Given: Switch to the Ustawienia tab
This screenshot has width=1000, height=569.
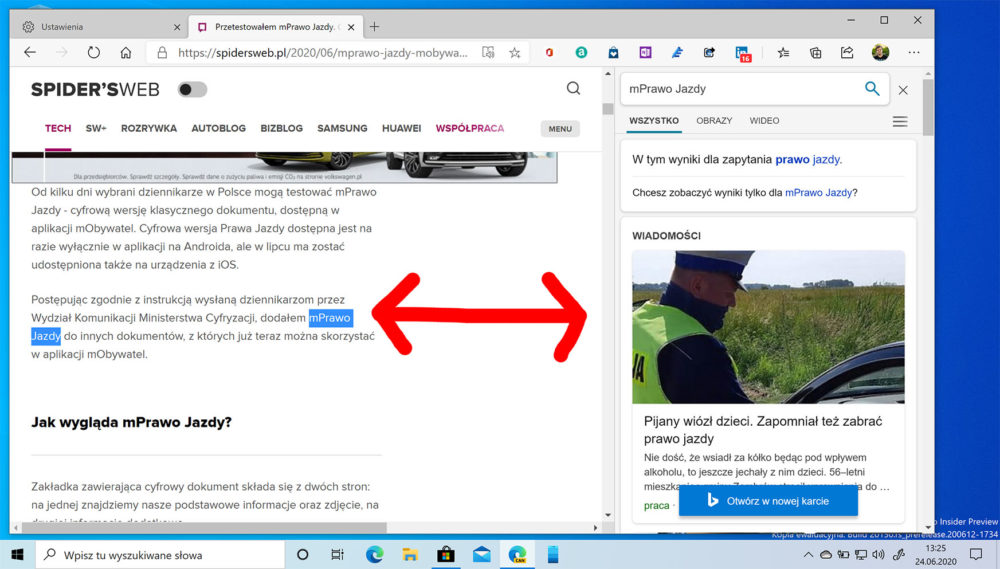Looking at the screenshot, I should (100, 27).
